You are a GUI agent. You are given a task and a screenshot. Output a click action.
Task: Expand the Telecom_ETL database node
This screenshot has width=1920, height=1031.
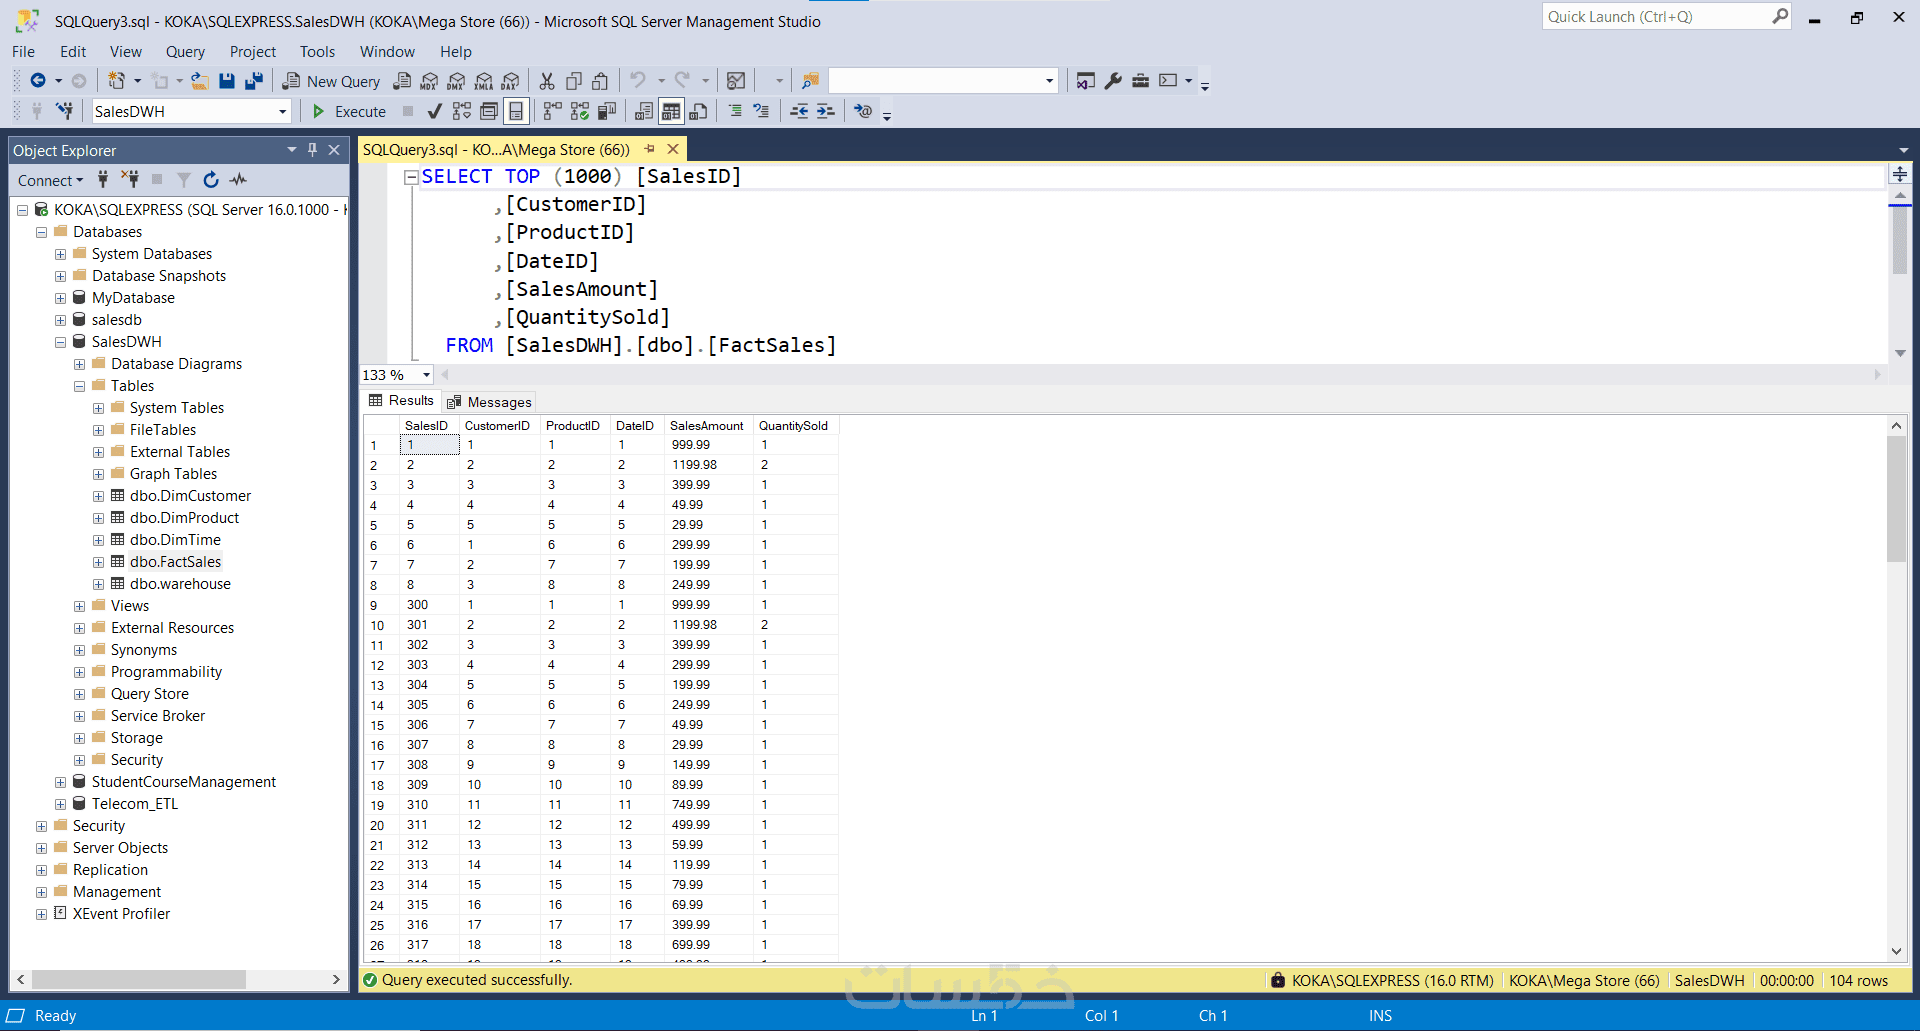tap(60, 804)
